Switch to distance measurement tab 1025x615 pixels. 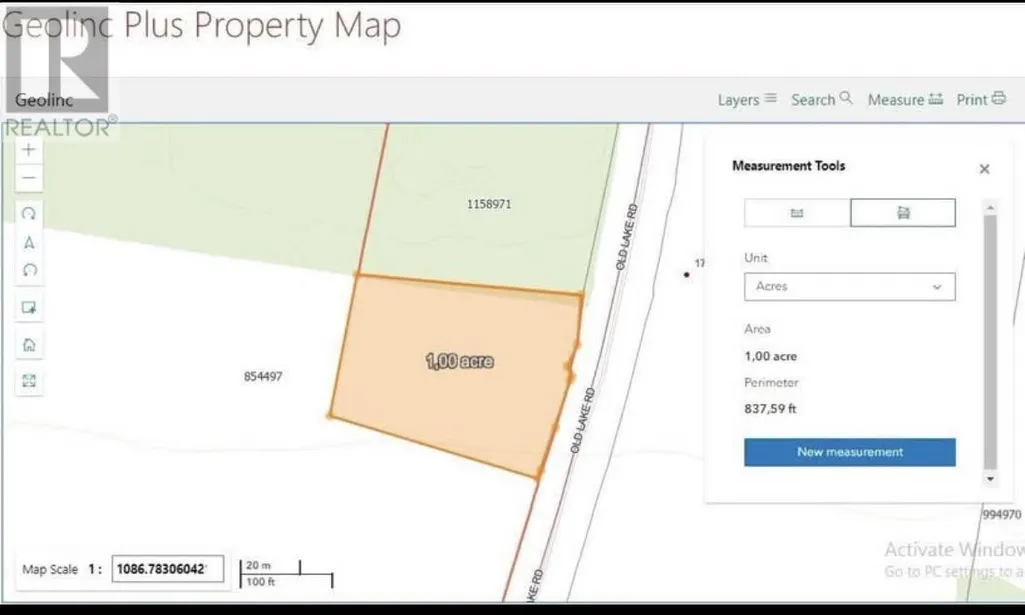797,213
